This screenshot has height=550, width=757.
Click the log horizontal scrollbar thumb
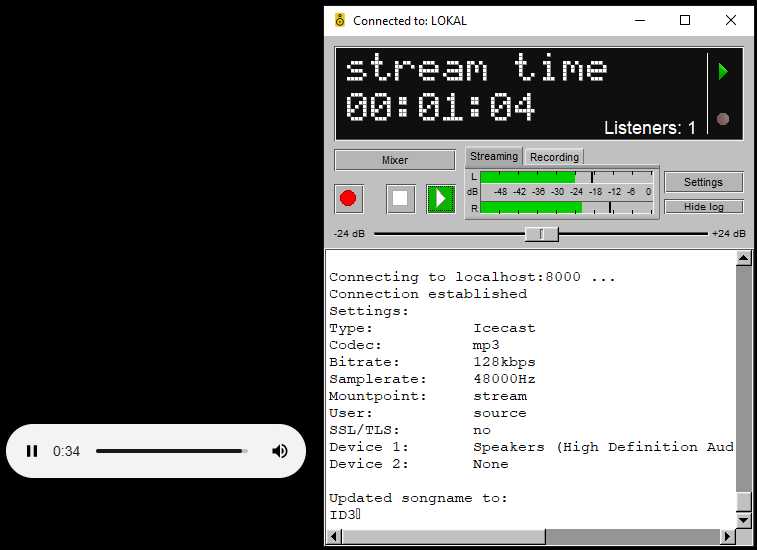point(444,536)
